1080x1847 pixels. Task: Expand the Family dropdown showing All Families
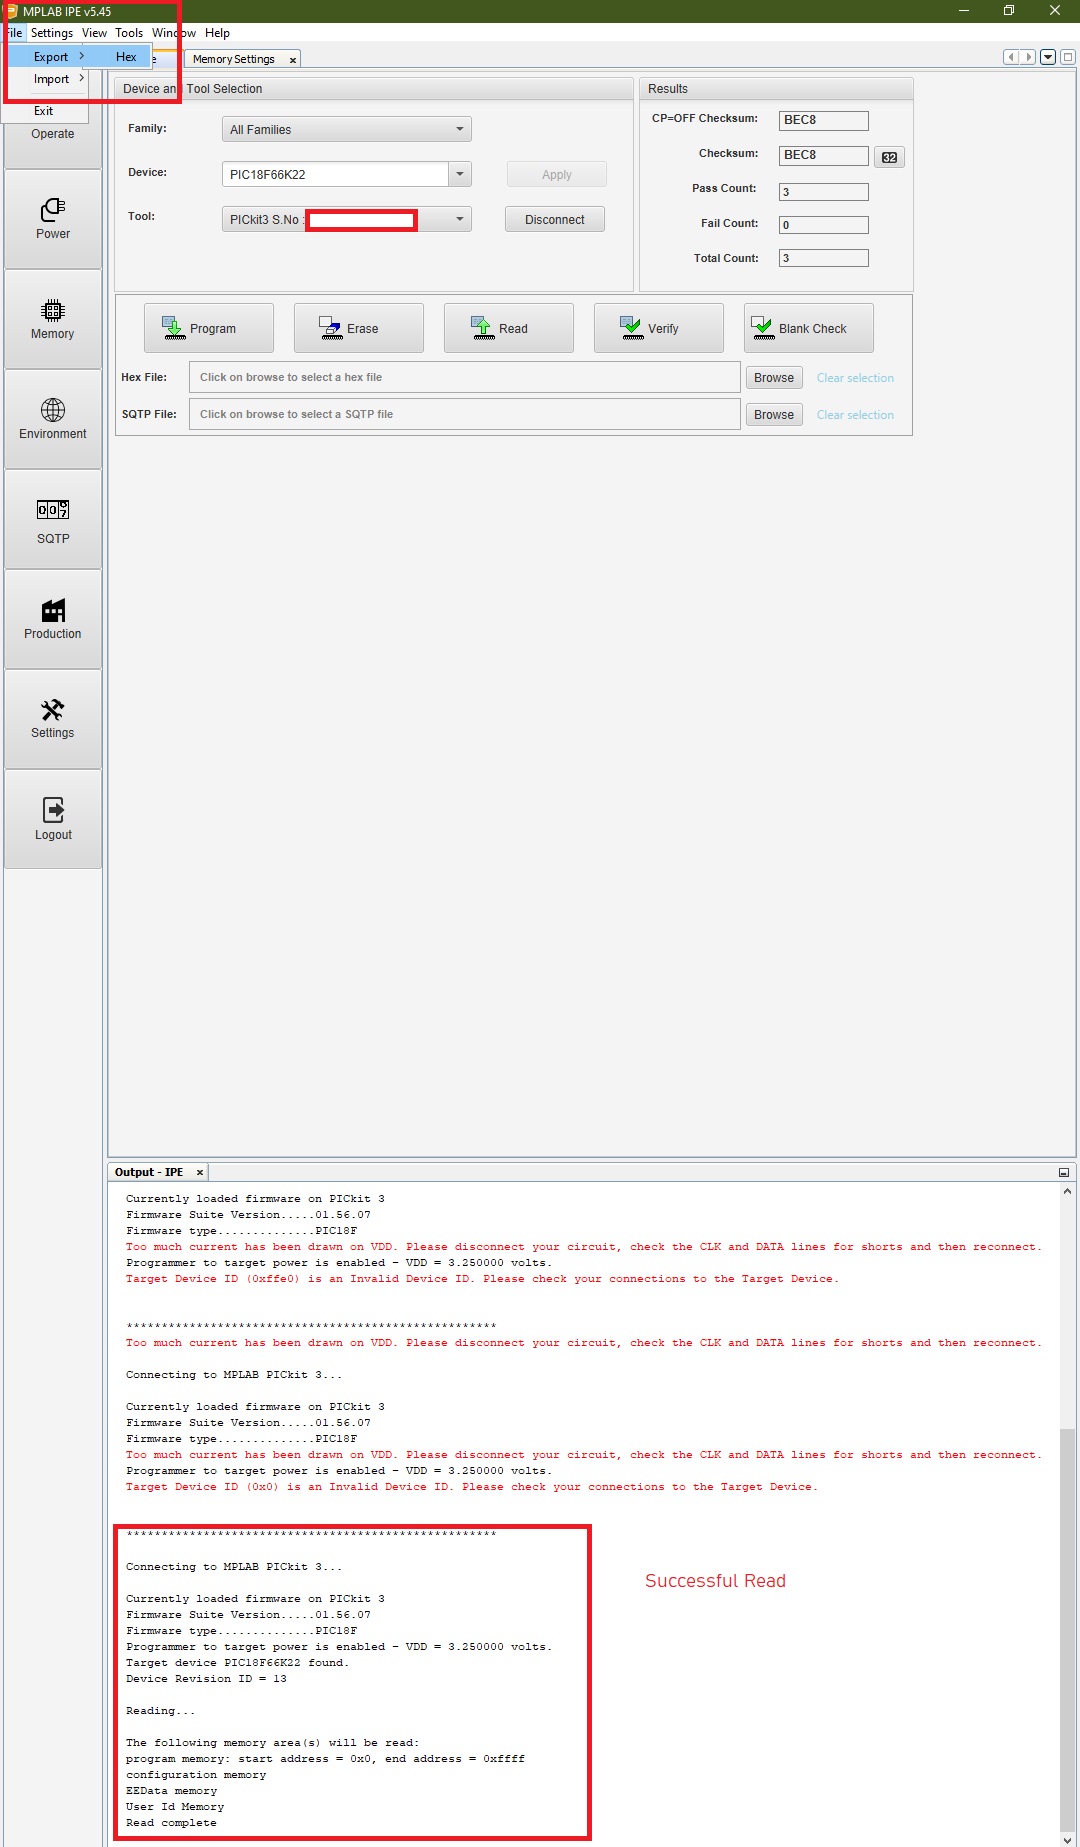coord(346,129)
